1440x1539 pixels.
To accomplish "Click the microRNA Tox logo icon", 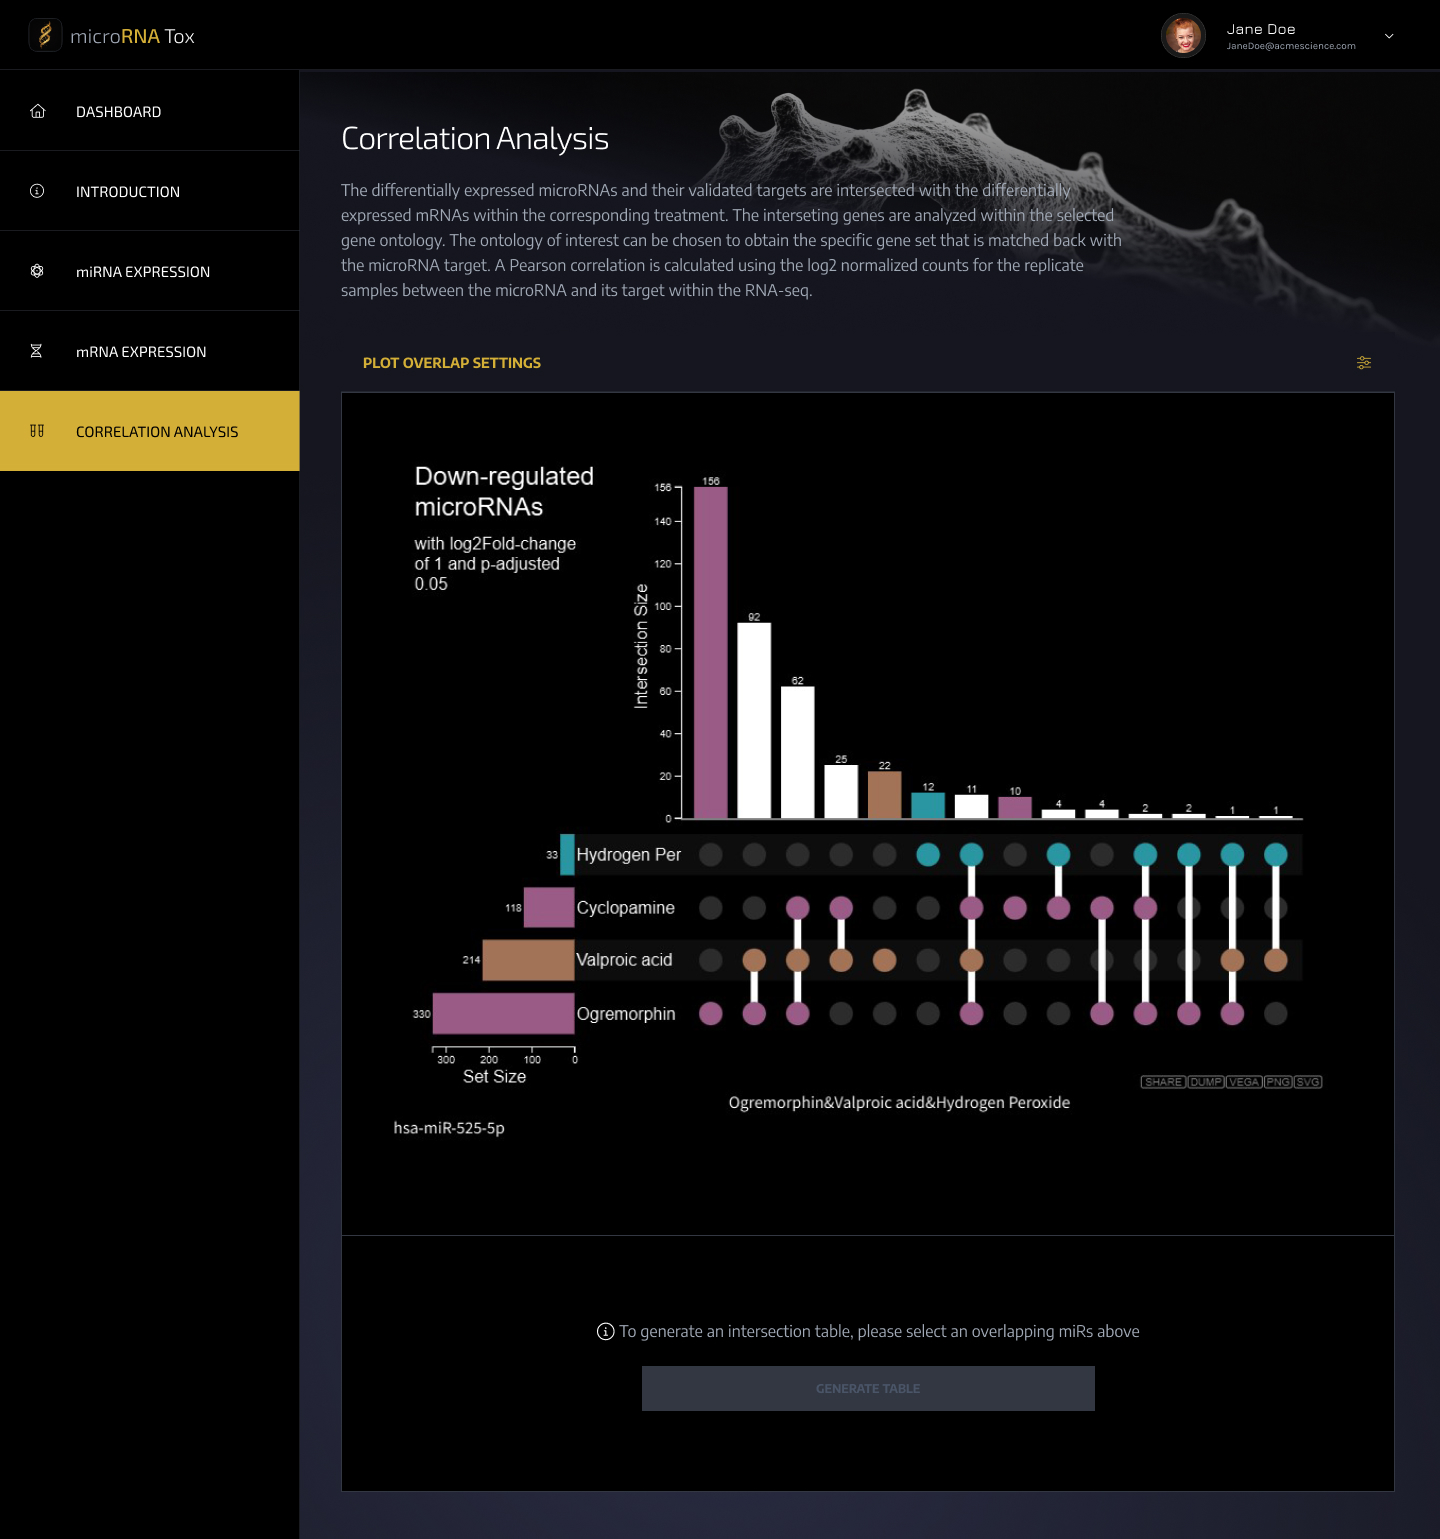I will pos(45,36).
